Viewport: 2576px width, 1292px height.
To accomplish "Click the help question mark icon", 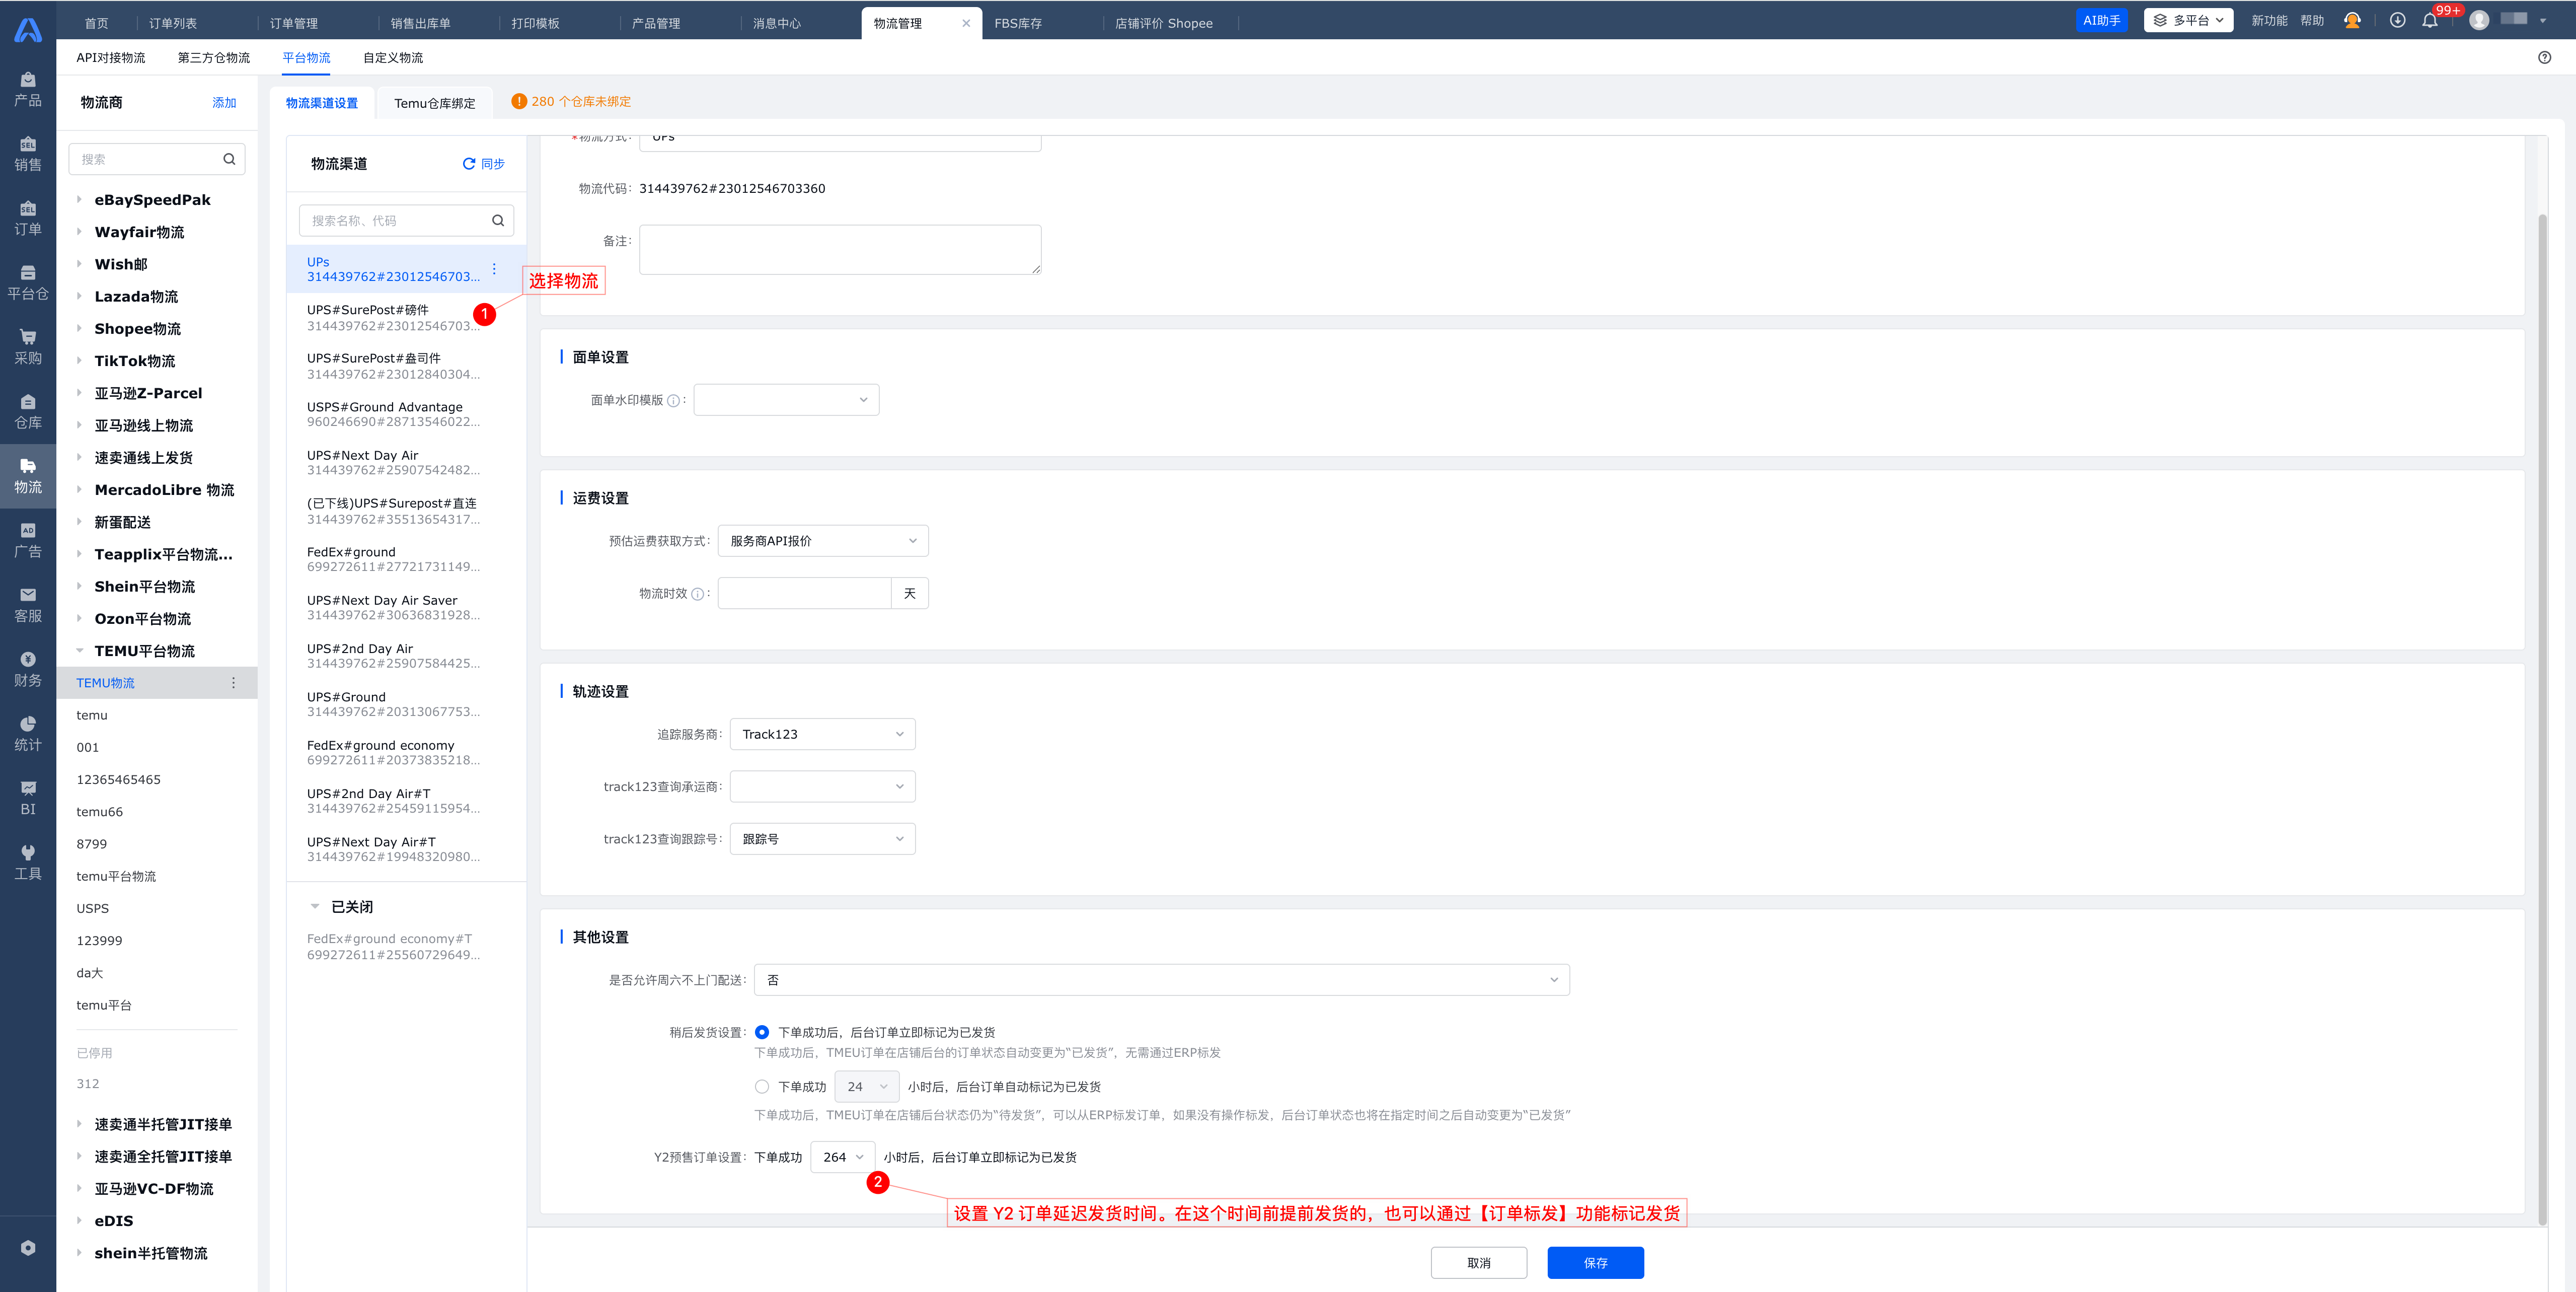I will click(2545, 58).
